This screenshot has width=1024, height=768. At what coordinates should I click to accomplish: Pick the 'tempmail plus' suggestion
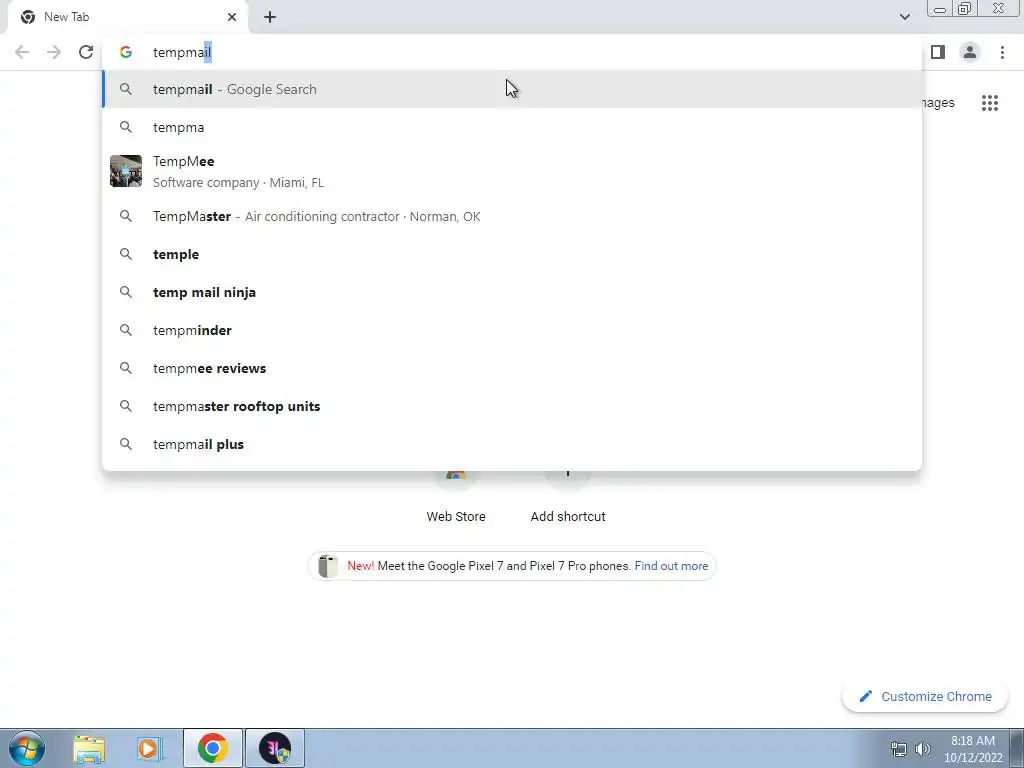(512, 443)
